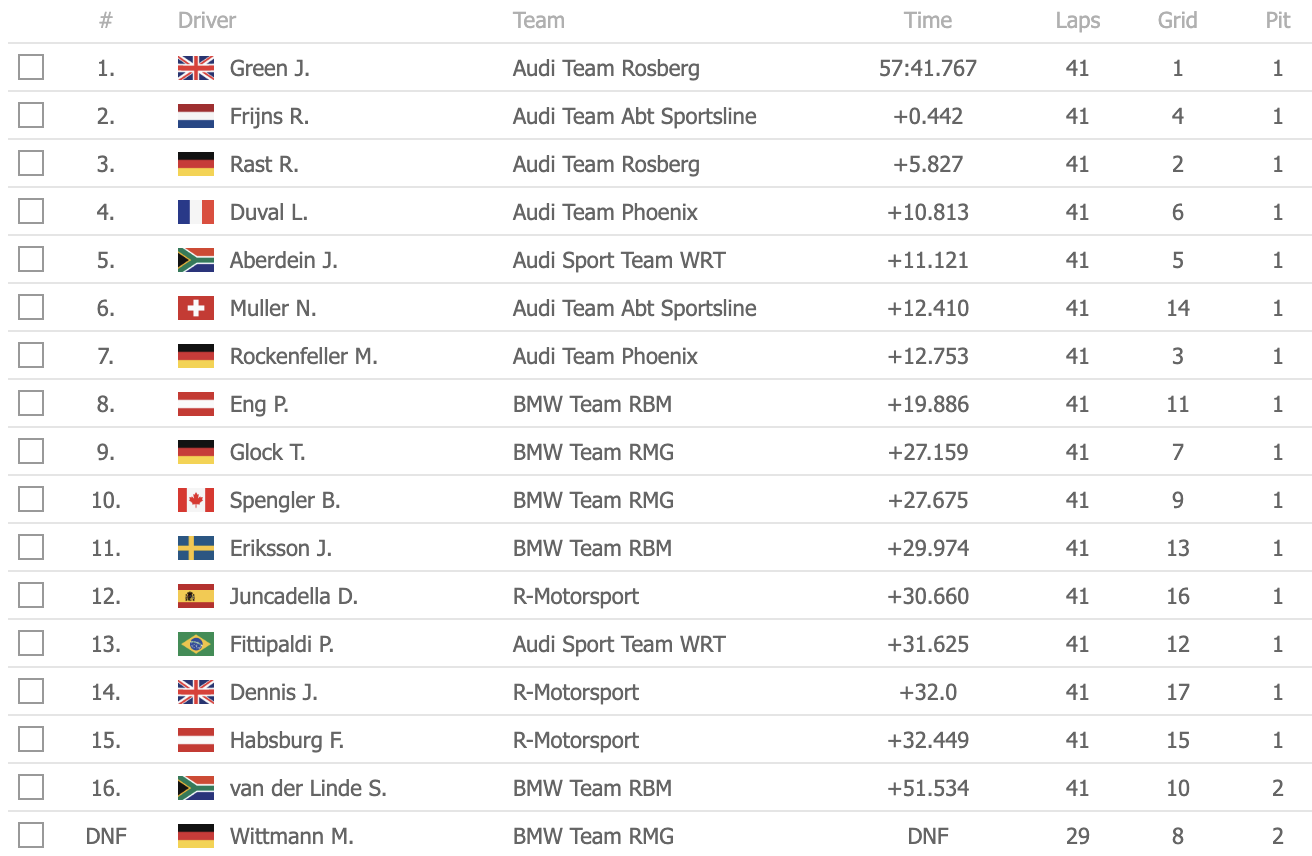Click the Grid column header
This screenshot has height=856, width=1312.
1177,20
